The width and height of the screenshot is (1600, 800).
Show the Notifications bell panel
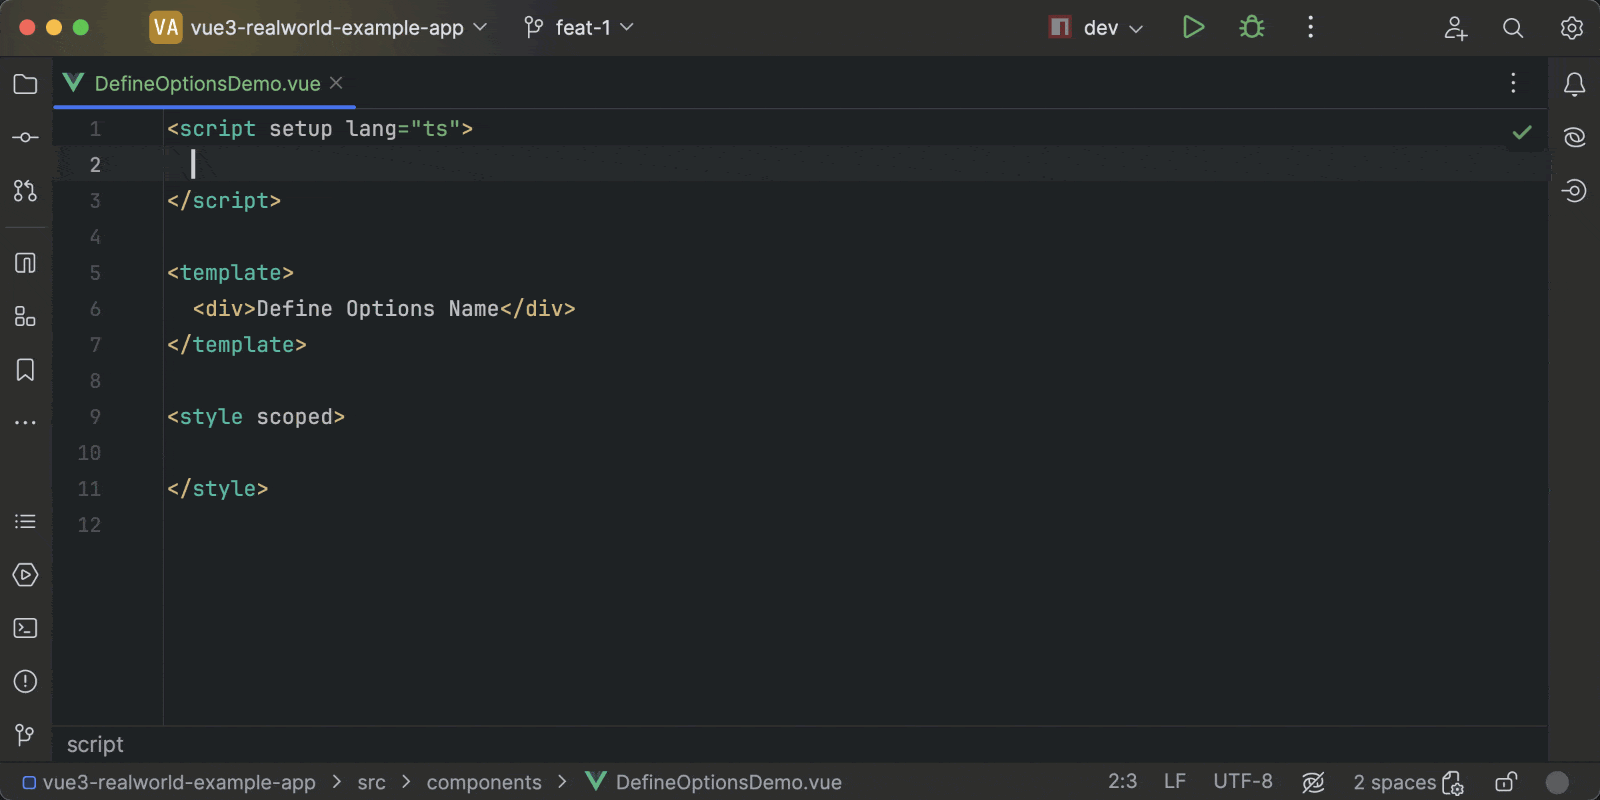click(x=1574, y=85)
